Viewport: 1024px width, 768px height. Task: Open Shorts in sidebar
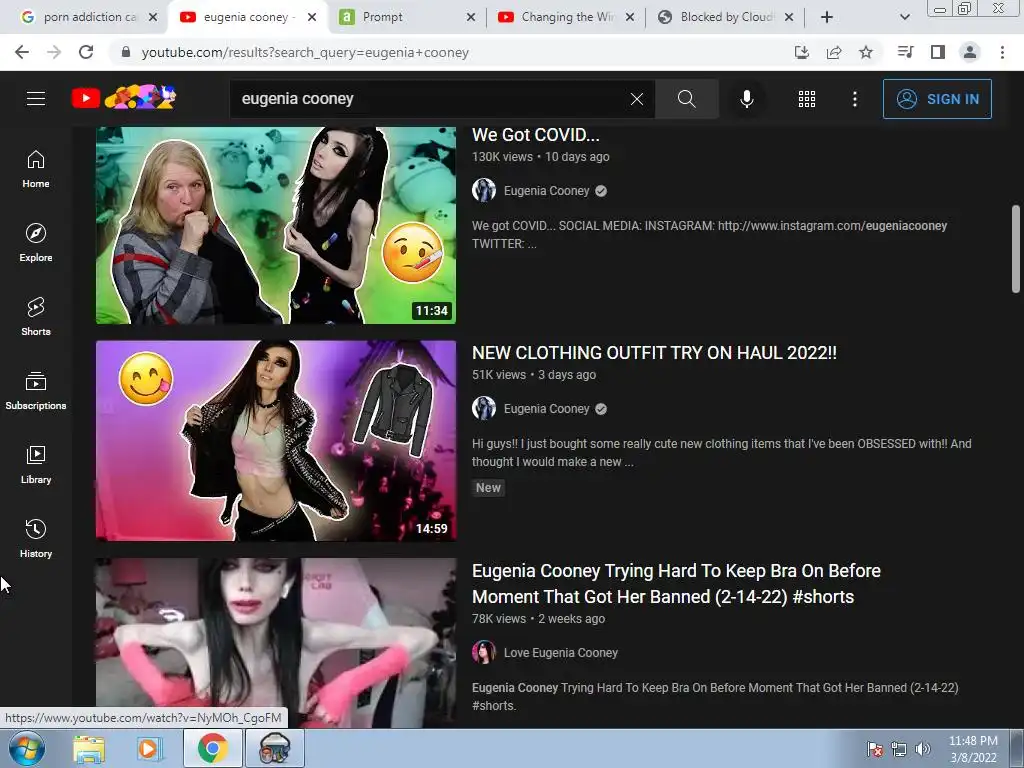point(36,317)
